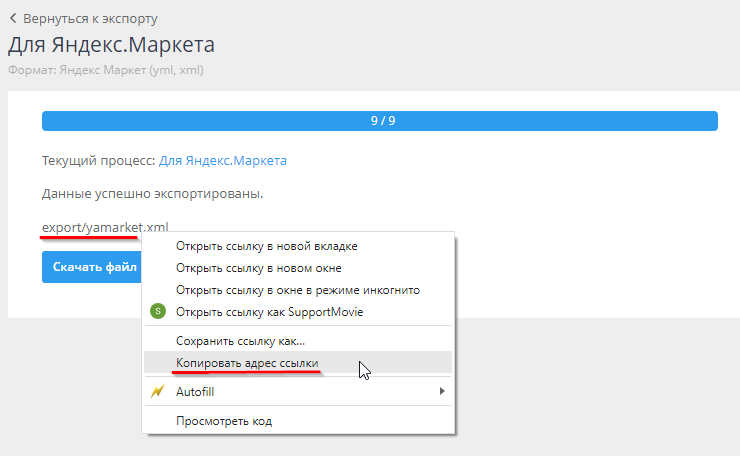Click the large "Для Яндекс.Маркета" page heading
The image size is (740, 456).
point(111,45)
